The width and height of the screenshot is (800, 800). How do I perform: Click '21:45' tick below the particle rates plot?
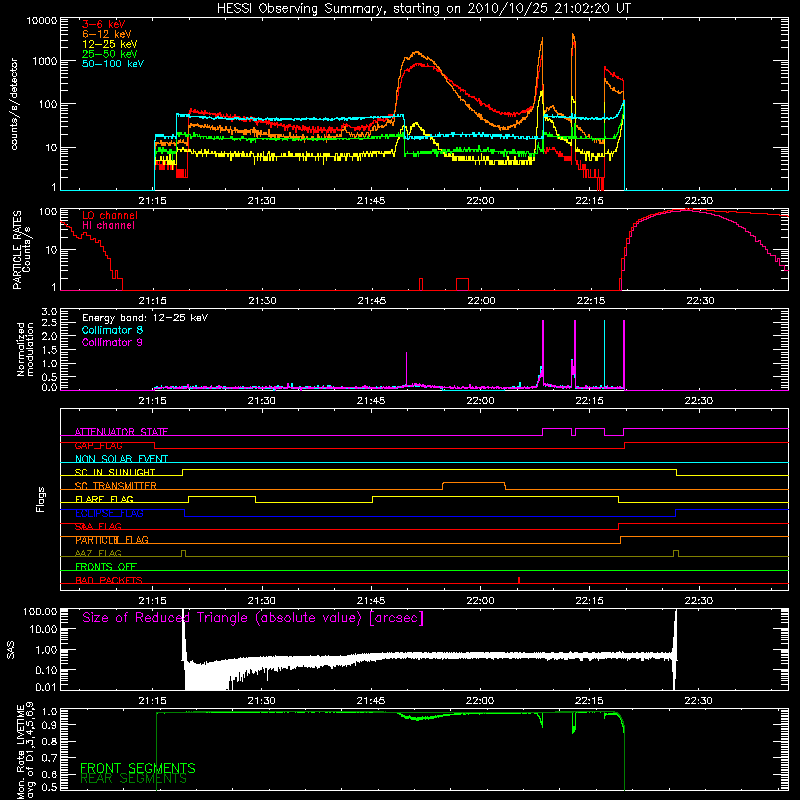point(371,301)
